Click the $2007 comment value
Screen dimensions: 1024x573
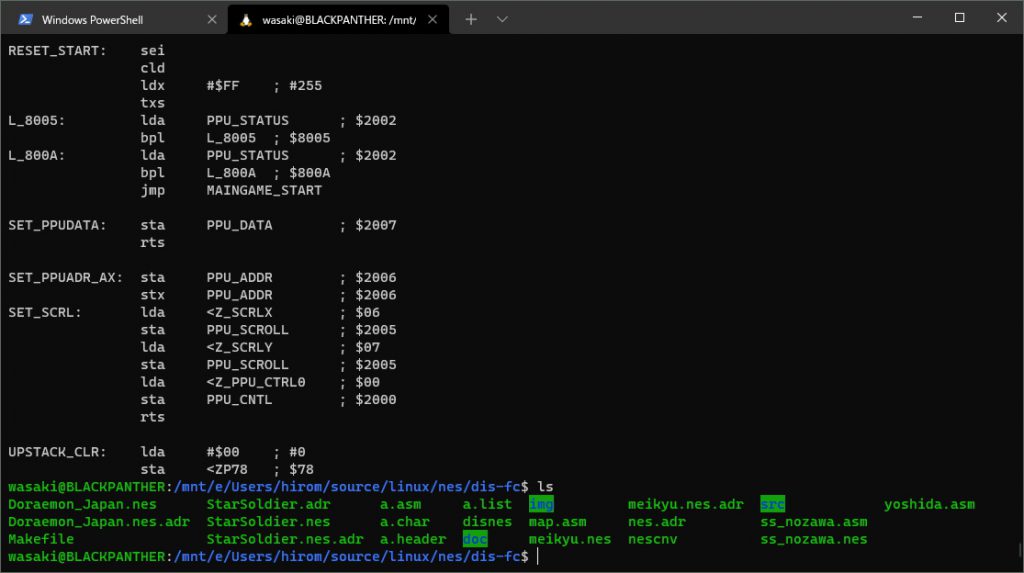pos(376,225)
